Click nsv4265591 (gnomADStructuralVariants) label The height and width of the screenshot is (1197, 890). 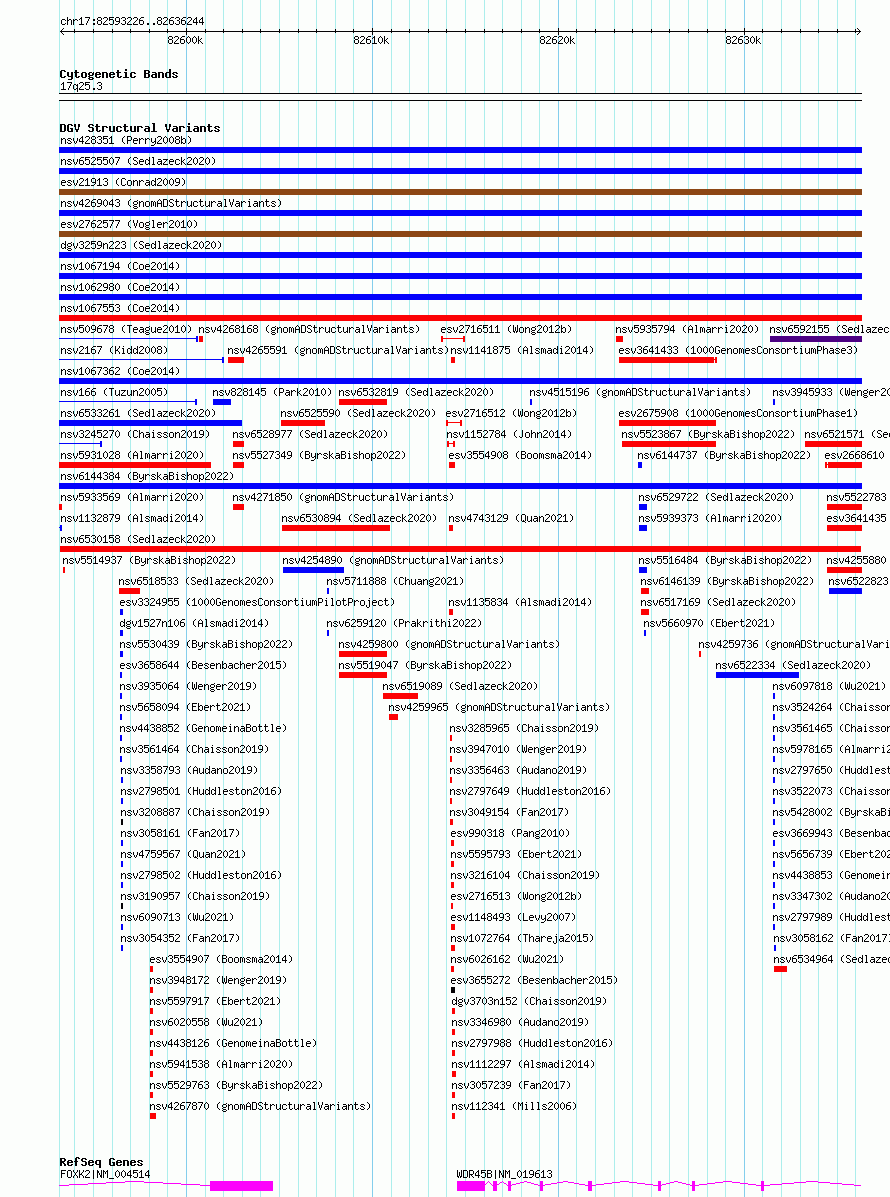click(x=337, y=350)
